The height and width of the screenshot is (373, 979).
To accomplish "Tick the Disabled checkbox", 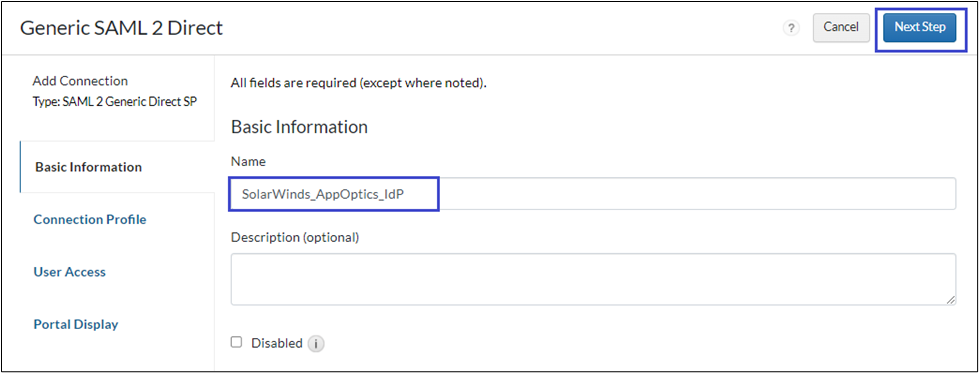I will [236, 342].
